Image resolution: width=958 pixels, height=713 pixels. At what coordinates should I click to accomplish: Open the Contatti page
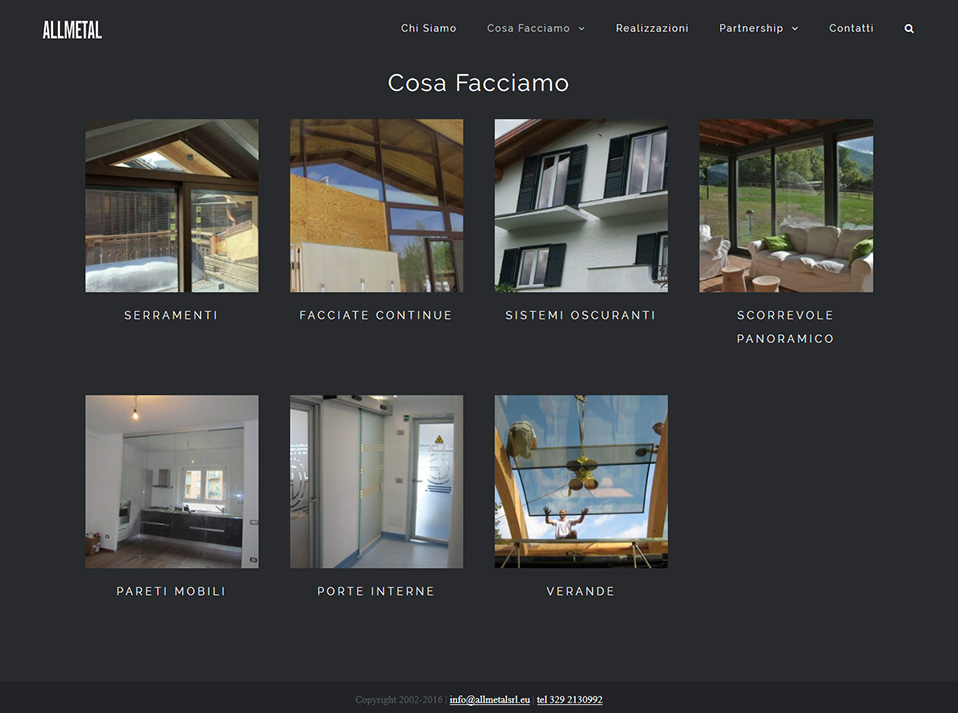(851, 28)
